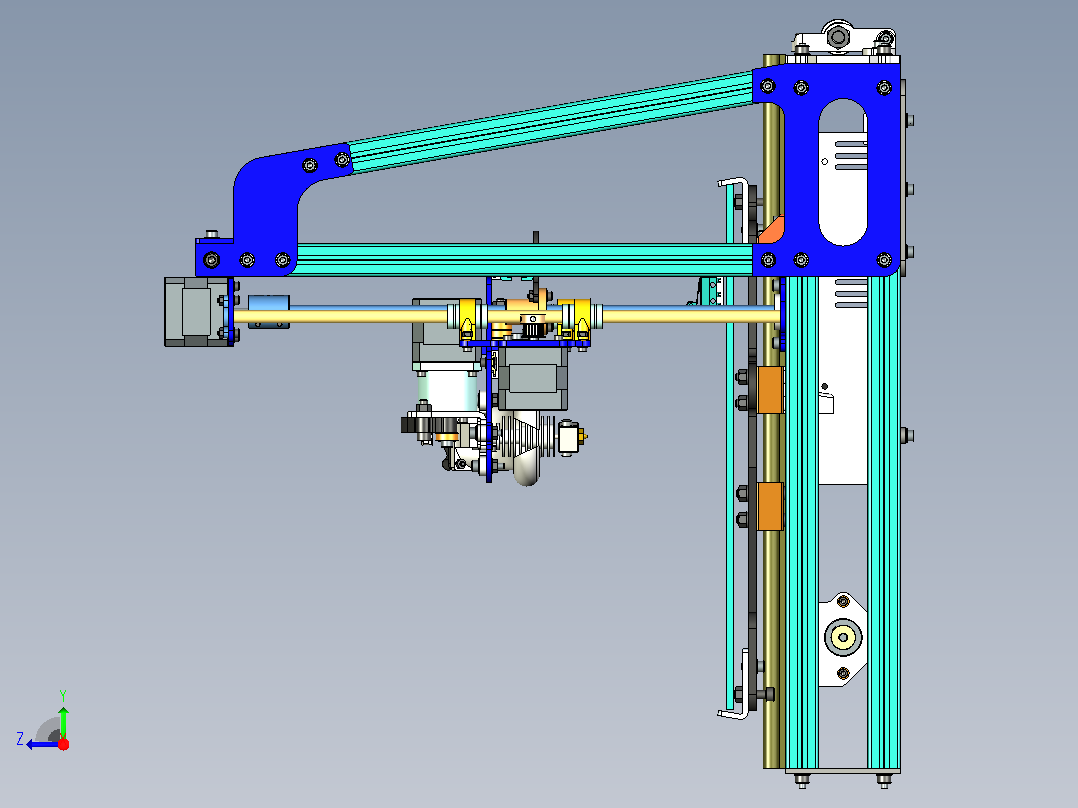Click the blue Z axis arrow of the triad
1078x808 pixels.
pos(41,744)
